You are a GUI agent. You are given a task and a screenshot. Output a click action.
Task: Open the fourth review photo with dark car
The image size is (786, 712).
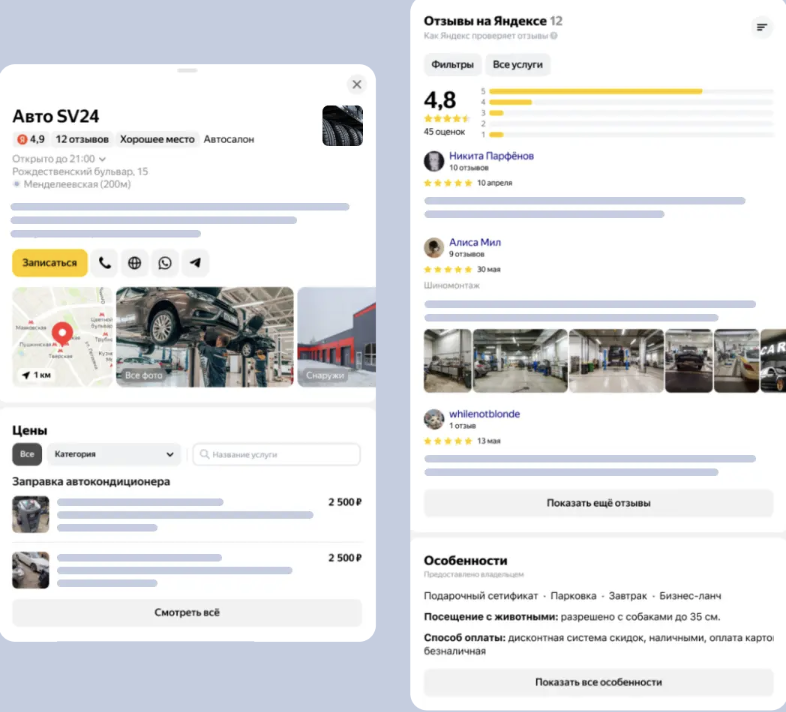click(689, 360)
